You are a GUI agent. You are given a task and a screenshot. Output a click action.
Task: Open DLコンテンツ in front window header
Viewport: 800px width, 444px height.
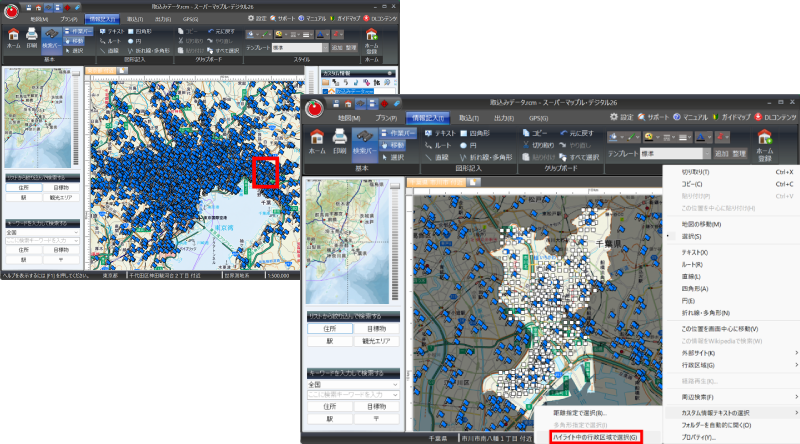click(x=776, y=117)
